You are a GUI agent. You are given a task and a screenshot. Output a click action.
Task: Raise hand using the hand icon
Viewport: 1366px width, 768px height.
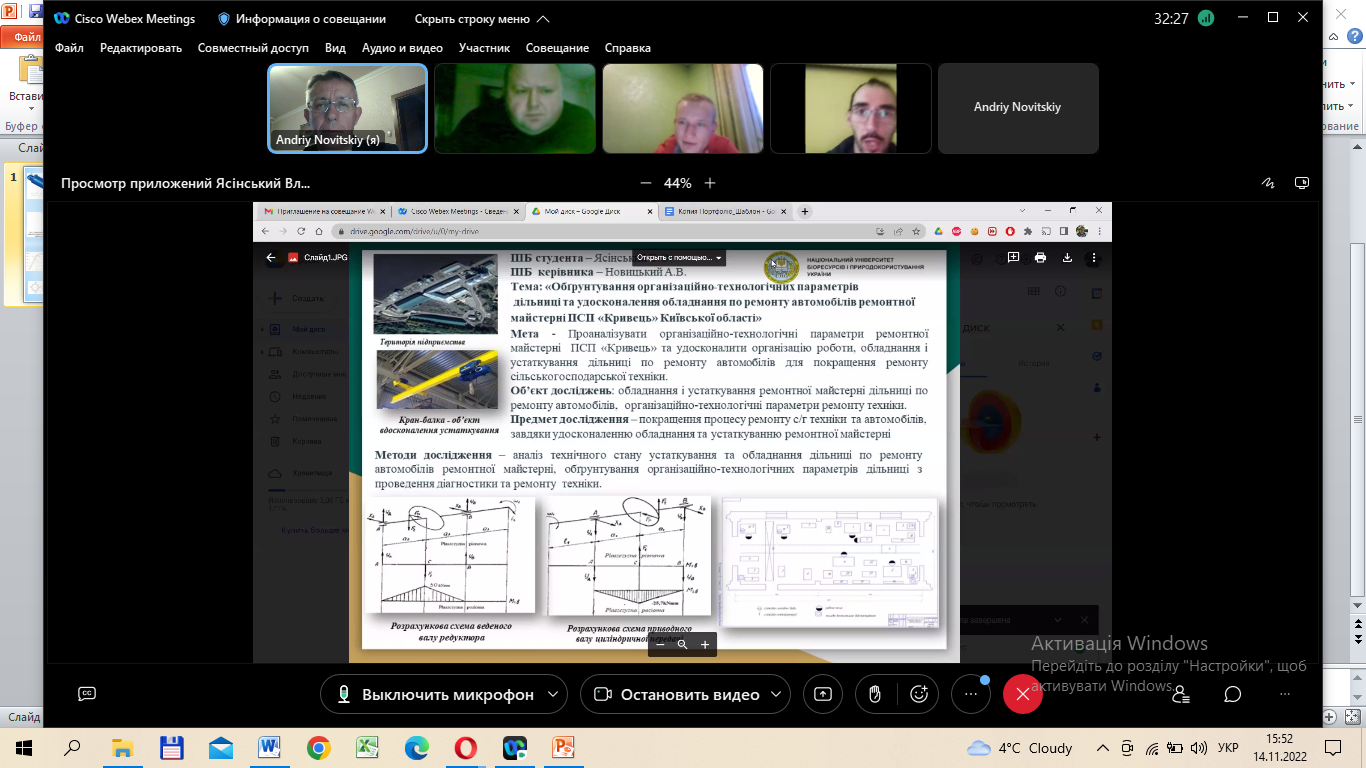click(x=875, y=694)
